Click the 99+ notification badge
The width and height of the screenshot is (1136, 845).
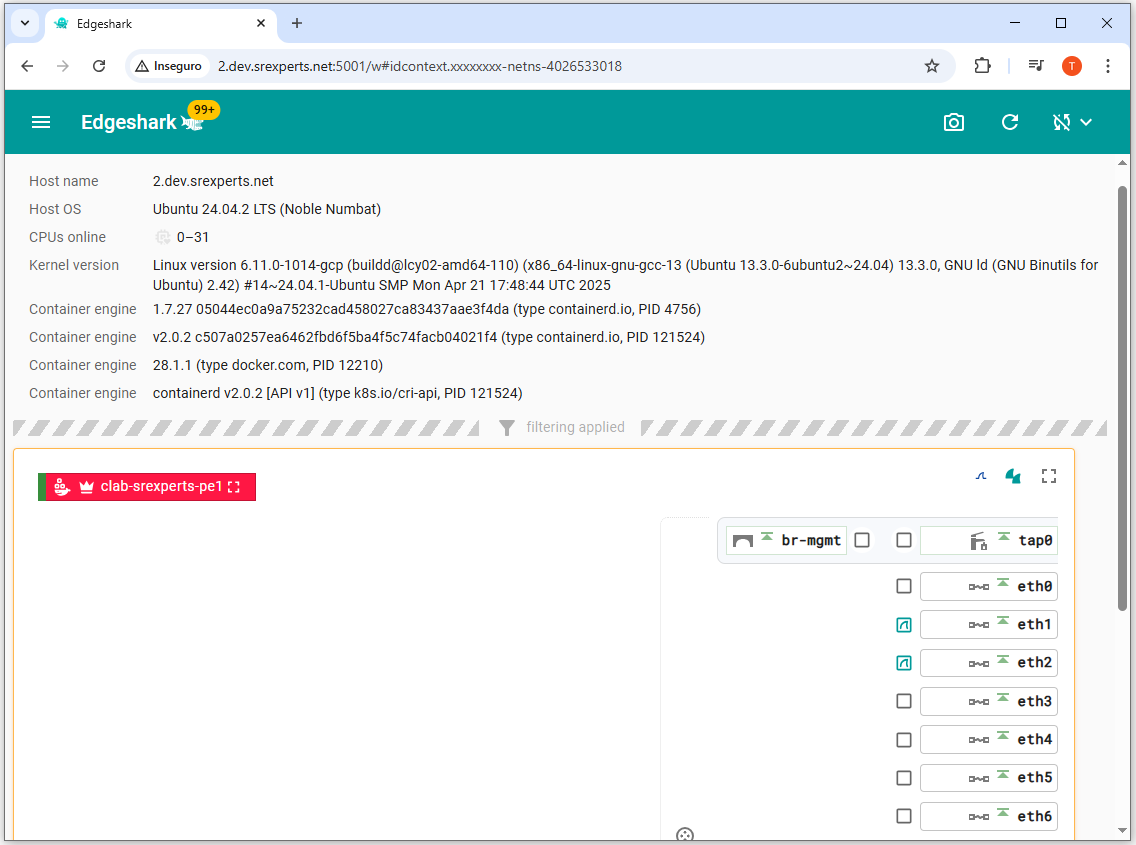pyautogui.click(x=204, y=110)
